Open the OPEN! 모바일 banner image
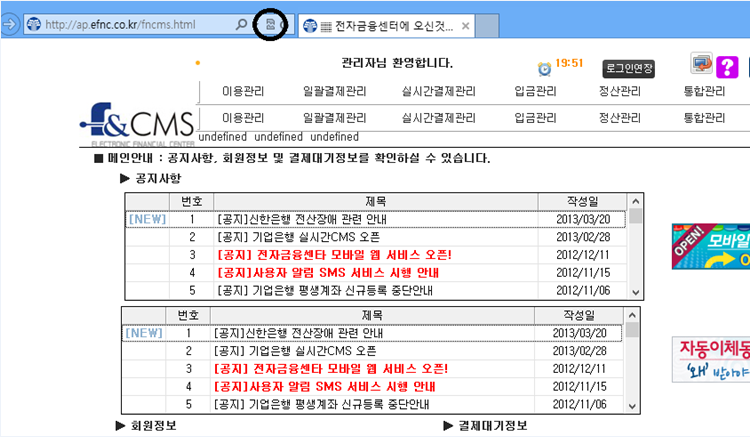 click(711, 246)
